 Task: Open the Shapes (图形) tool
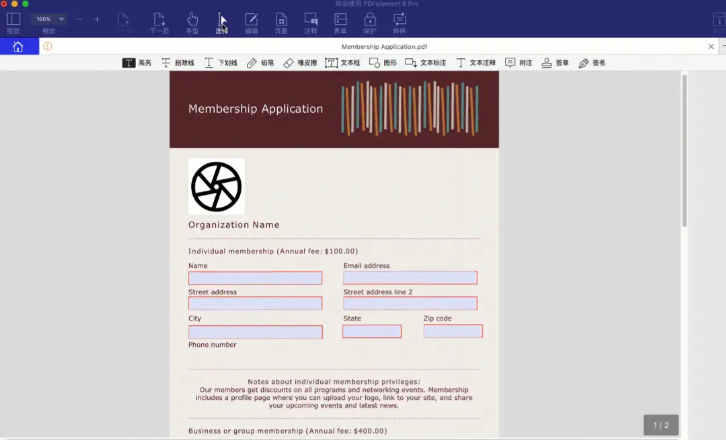pyautogui.click(x=382, y=62)
